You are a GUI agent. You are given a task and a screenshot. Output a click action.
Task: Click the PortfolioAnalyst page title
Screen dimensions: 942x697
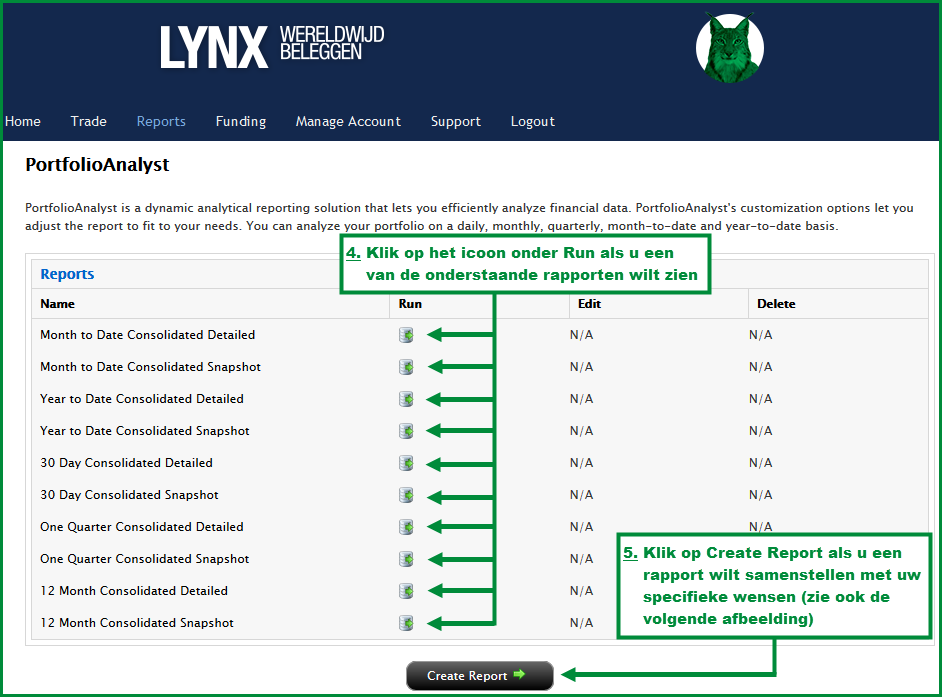click(97, 165)
